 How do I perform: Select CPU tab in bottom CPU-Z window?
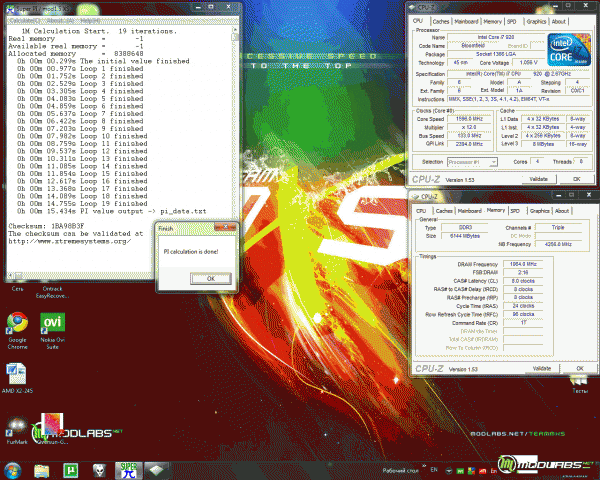[421, 211]
